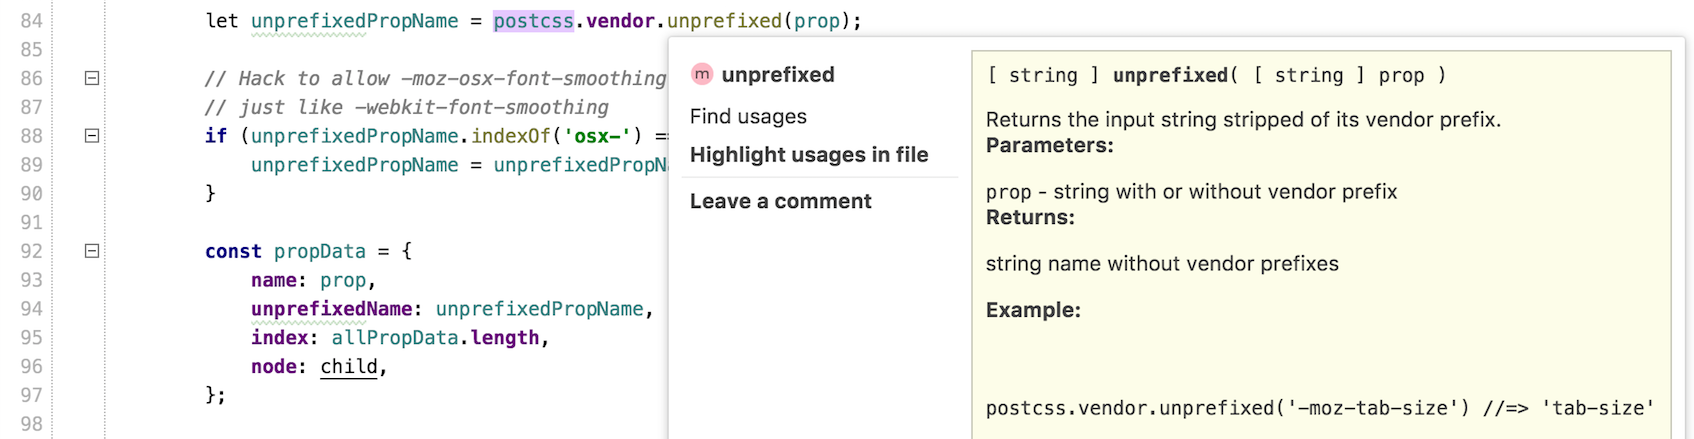Click the pink 'm' method icon
Viewport: 1694px width, 439px height.
(702, 74)
